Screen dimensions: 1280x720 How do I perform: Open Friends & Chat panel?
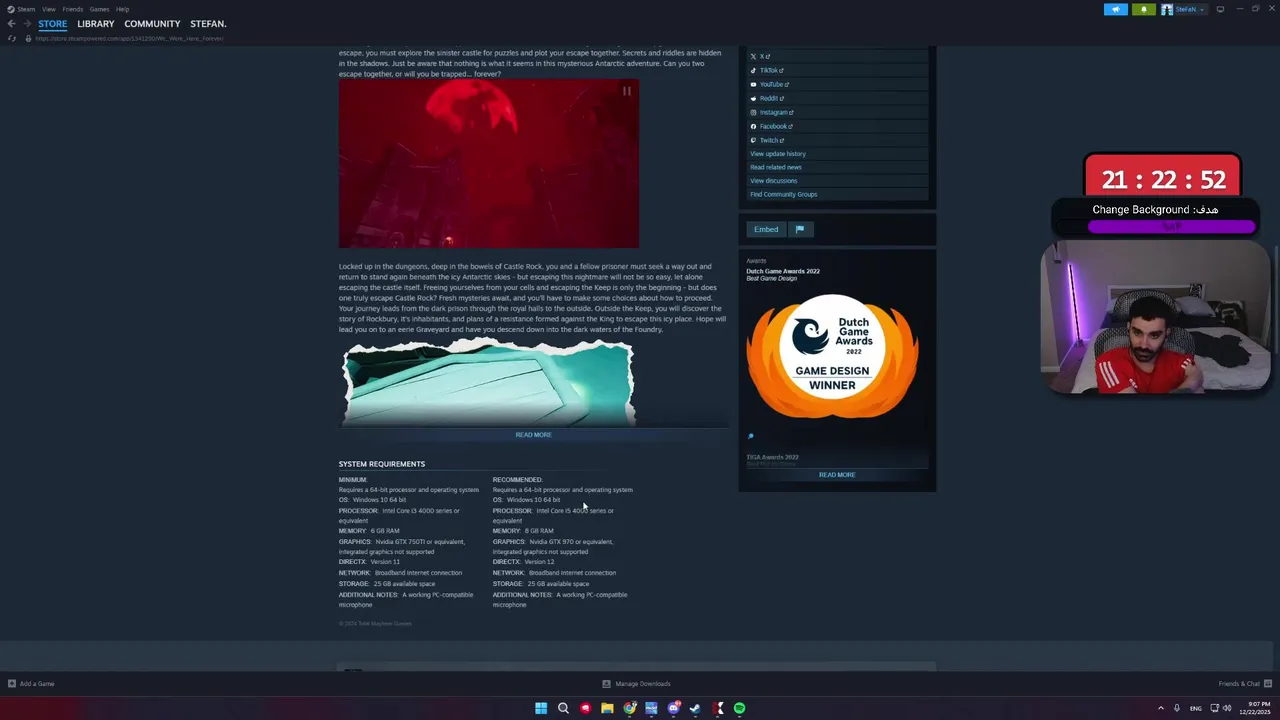[1244, 684]
